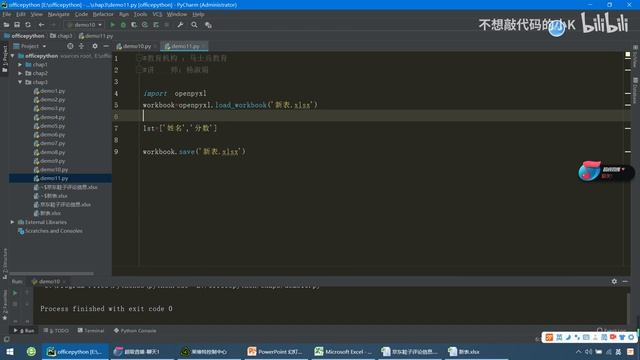Click the project panel horizontal scrollbar
Image resolution: width=640 pixels, height=360 pixels.
[x=51, y=273]
